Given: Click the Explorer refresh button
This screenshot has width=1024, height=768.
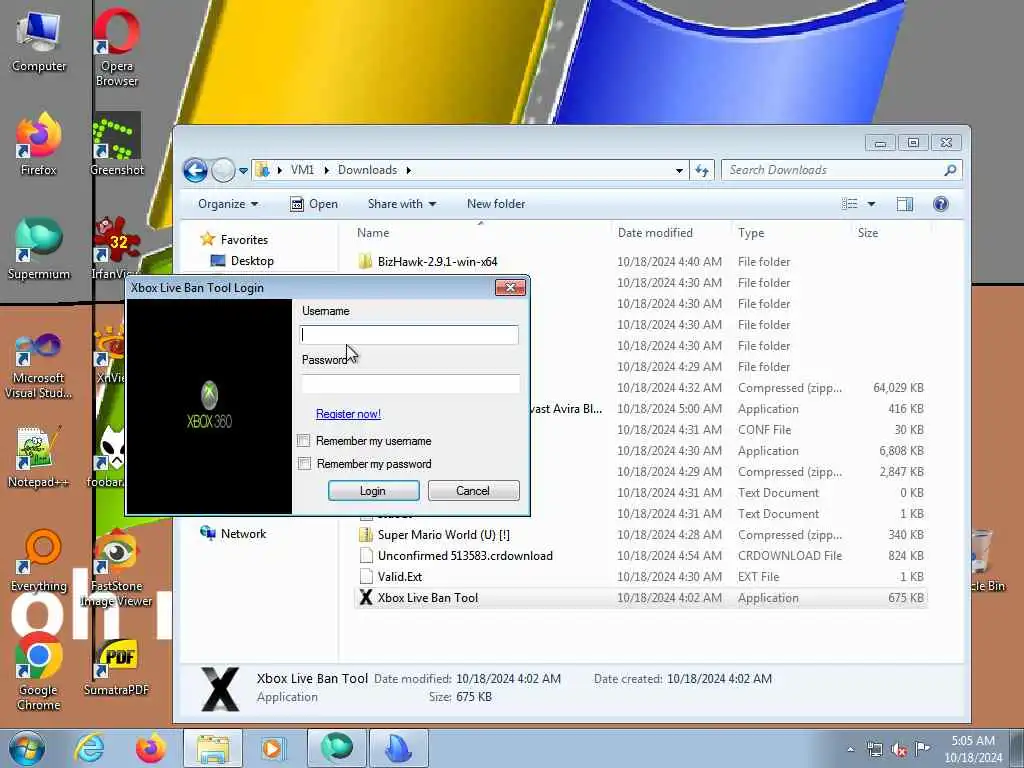Looking at the screenshot, I should pyautogui.click(x=702, y=170).
